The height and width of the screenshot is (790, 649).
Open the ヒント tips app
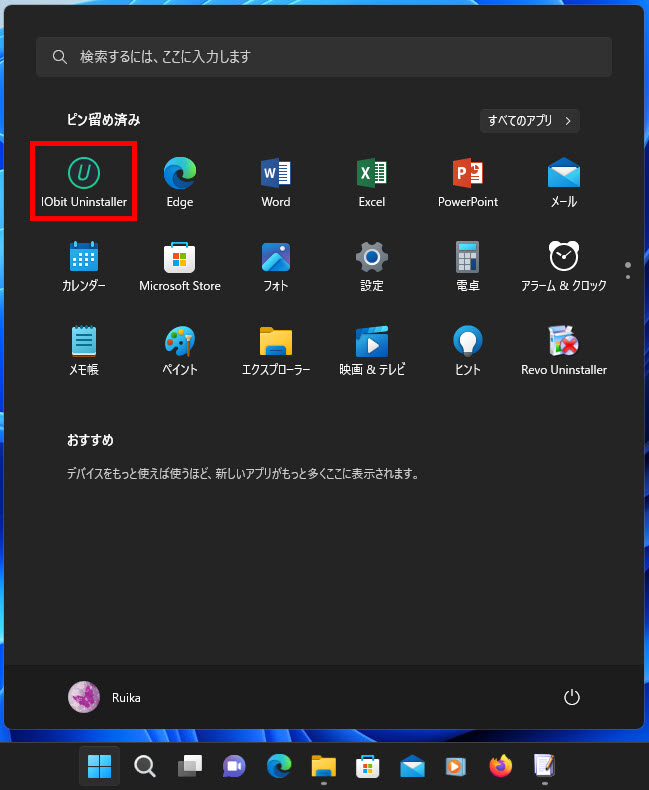(x=468, y=349)
